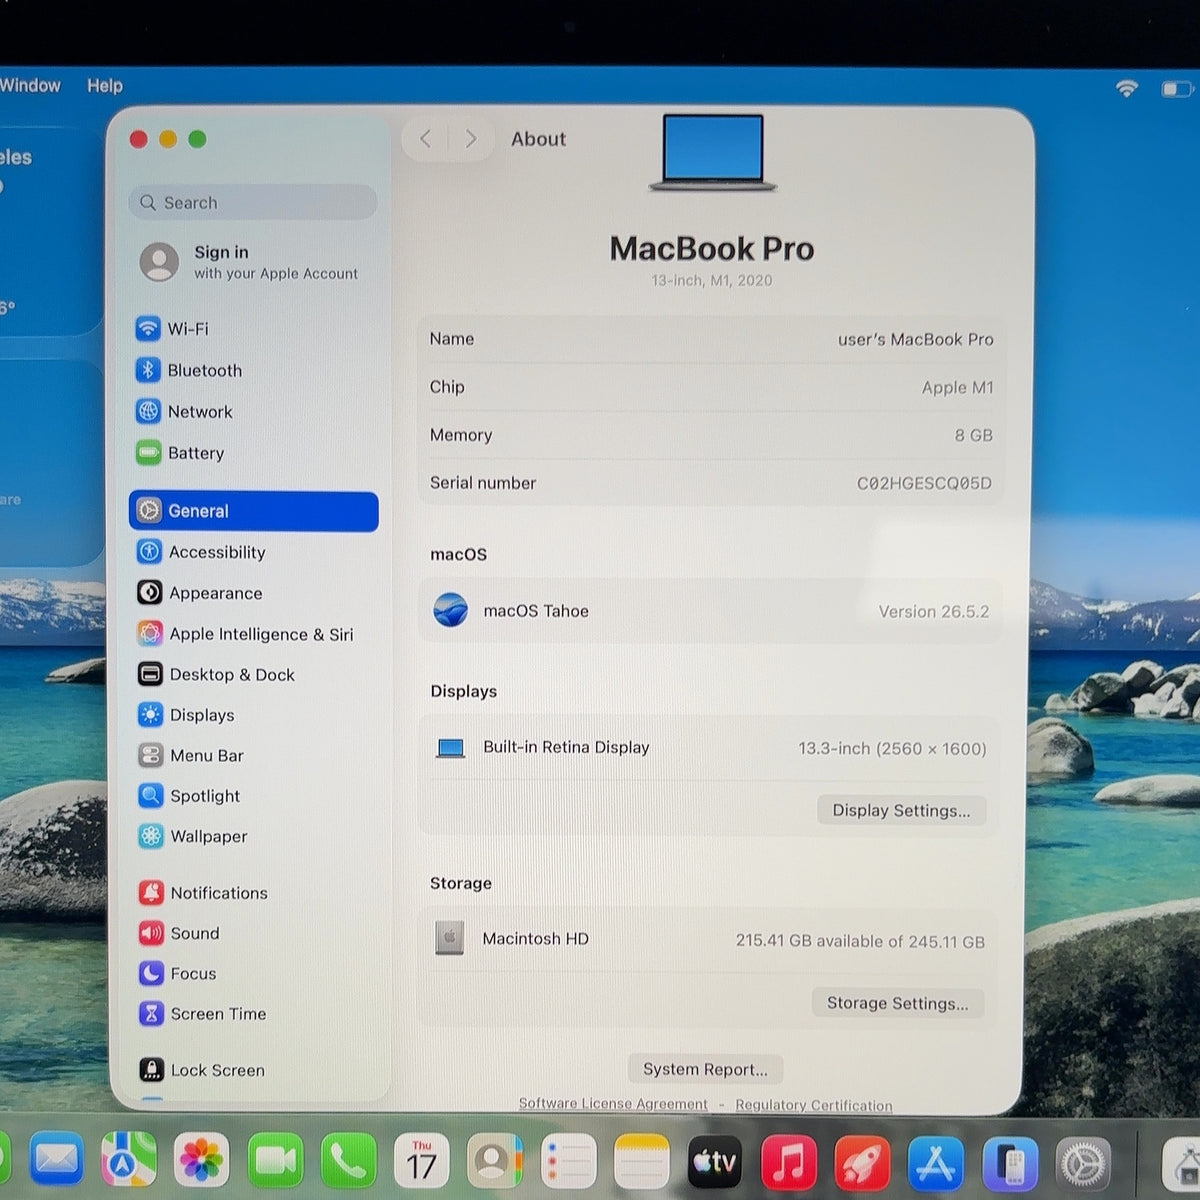Click the Macintosh HD storage row
Viewport: 1200px width, 1200px height.
point(708,940)
